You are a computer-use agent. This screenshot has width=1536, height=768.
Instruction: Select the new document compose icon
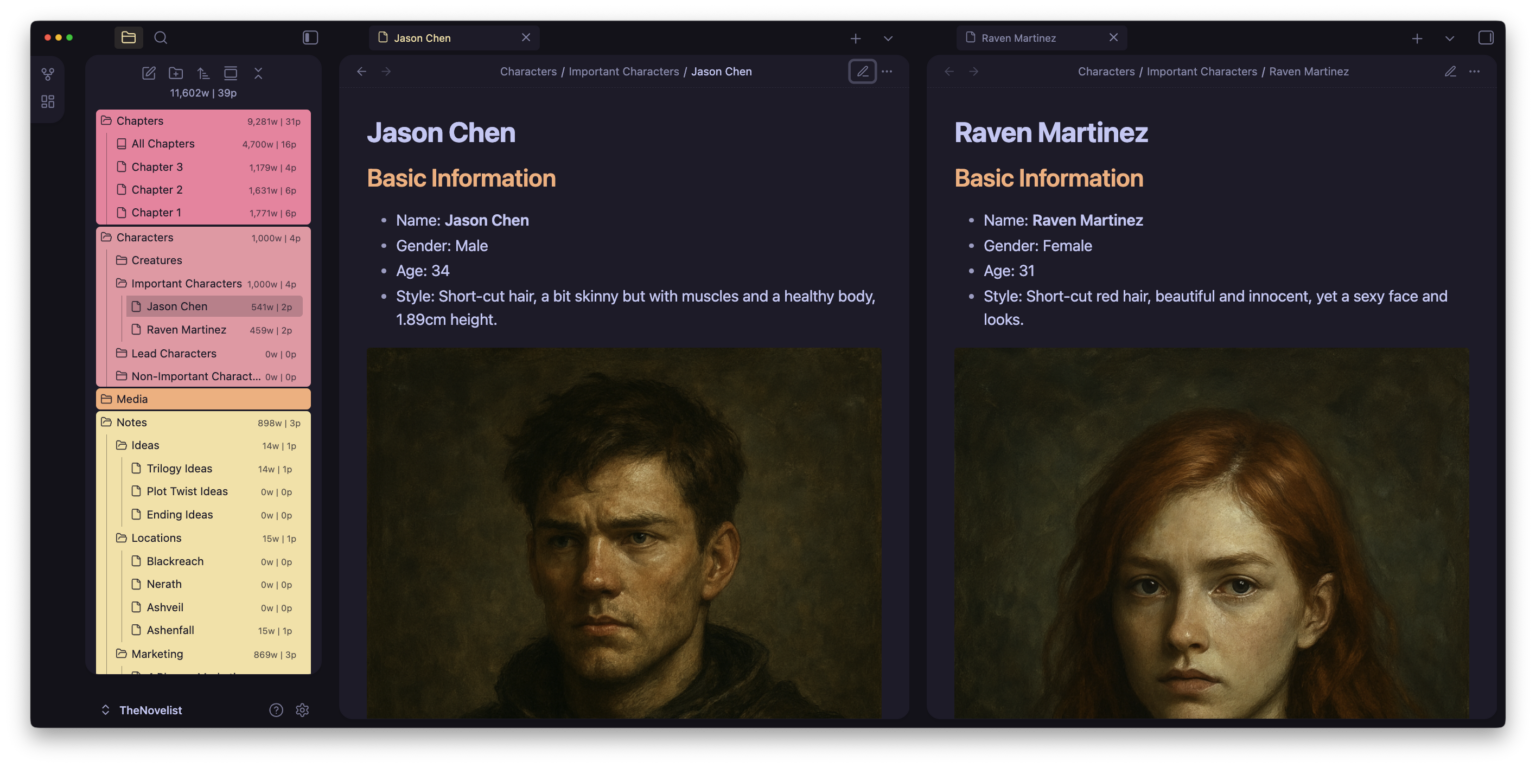coord(148,73)
